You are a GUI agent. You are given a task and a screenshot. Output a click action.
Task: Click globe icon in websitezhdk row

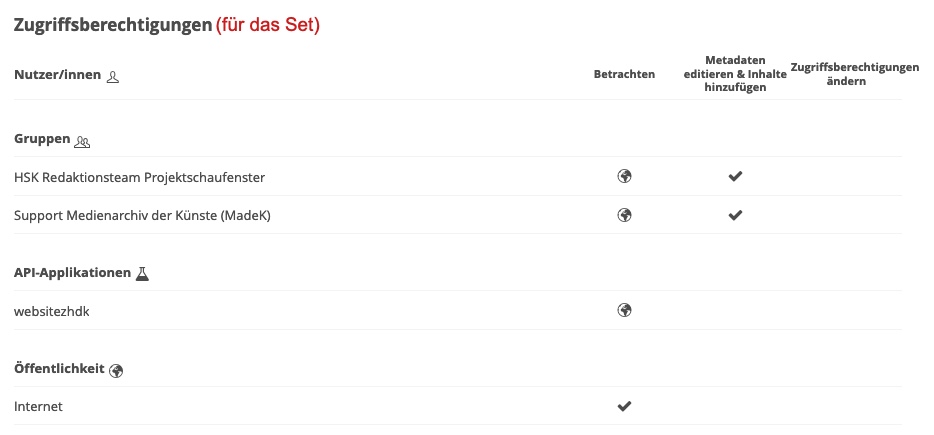[625, 311]
